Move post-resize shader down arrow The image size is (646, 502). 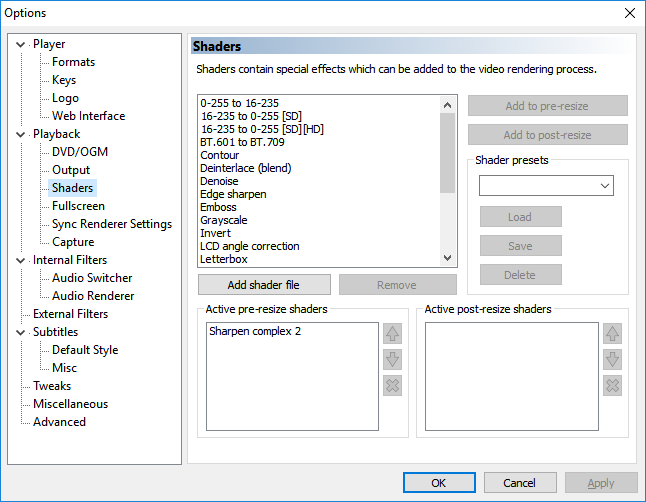click(612, 360)
